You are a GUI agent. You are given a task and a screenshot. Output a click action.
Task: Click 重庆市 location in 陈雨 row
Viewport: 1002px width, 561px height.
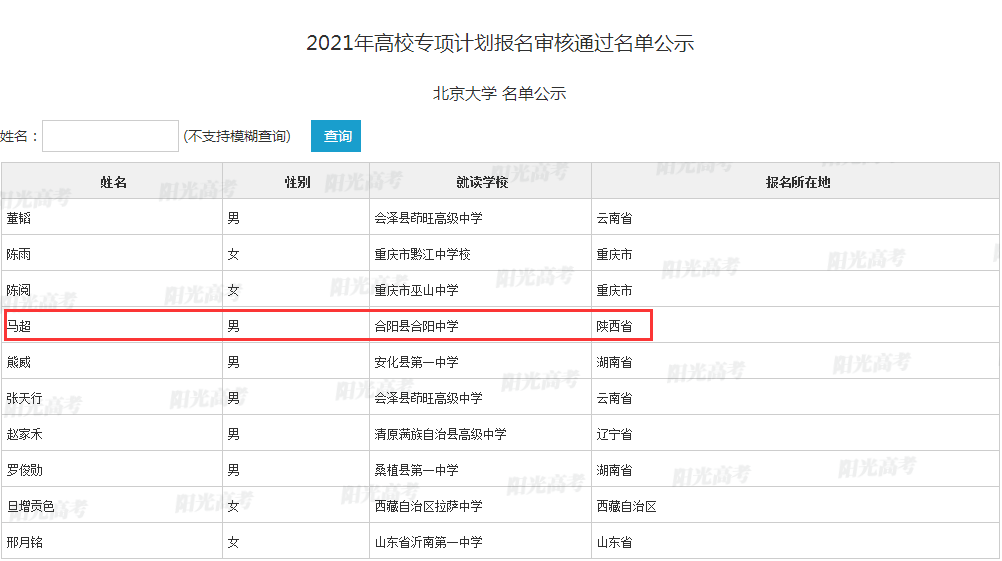(614, 254)
